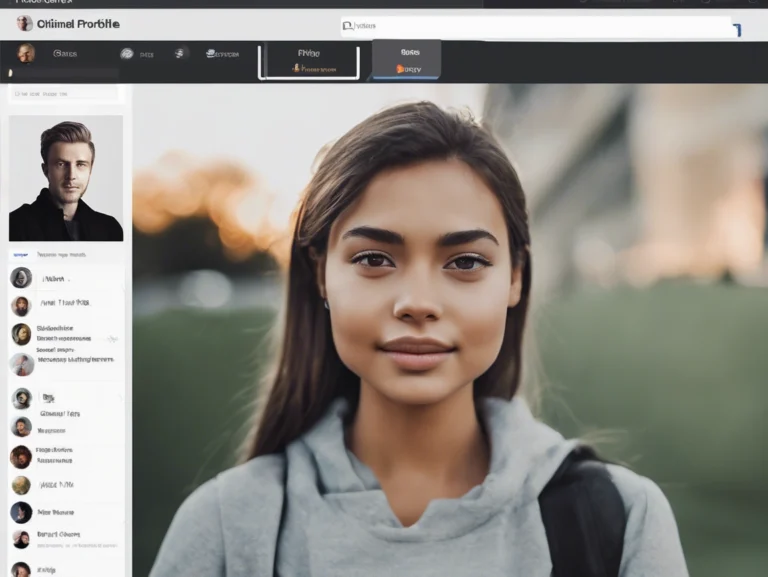Viewport: 768px width, 577px height.
Task: Choose the third contact avatar in the sidebar list
Action: click(21, 334)
